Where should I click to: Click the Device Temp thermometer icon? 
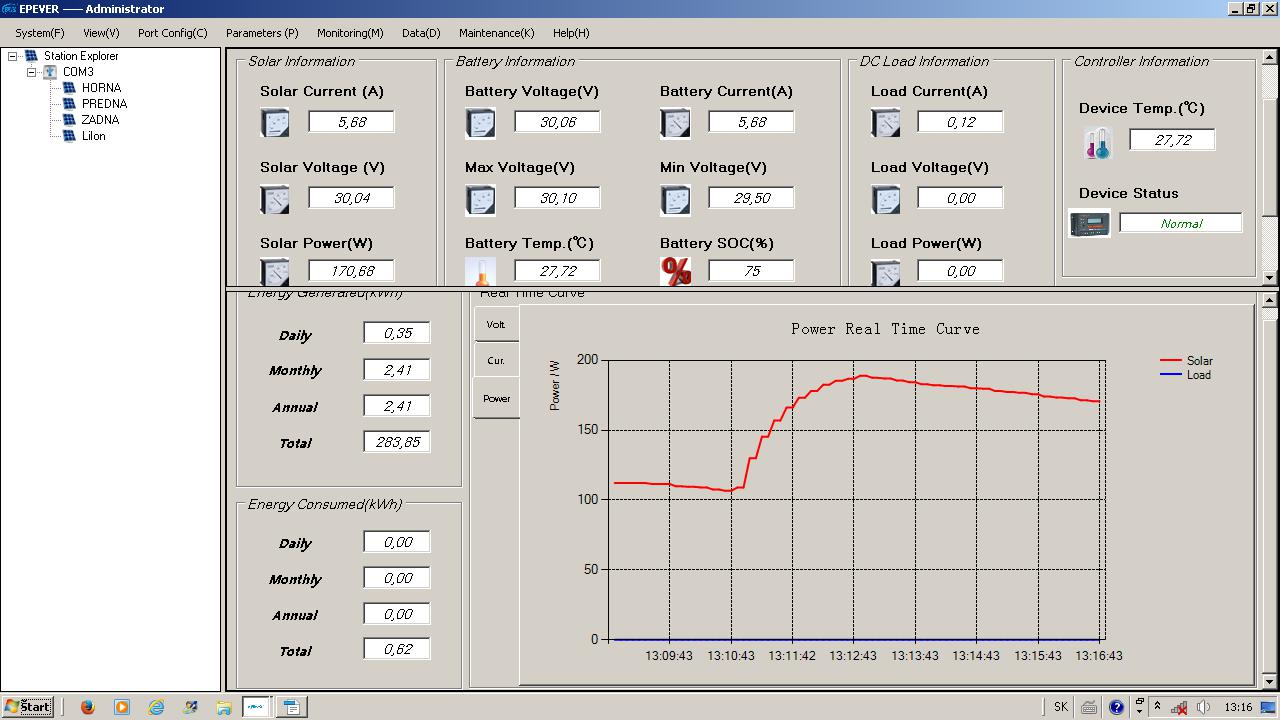pyautogui.click(x=1097, y=144)
